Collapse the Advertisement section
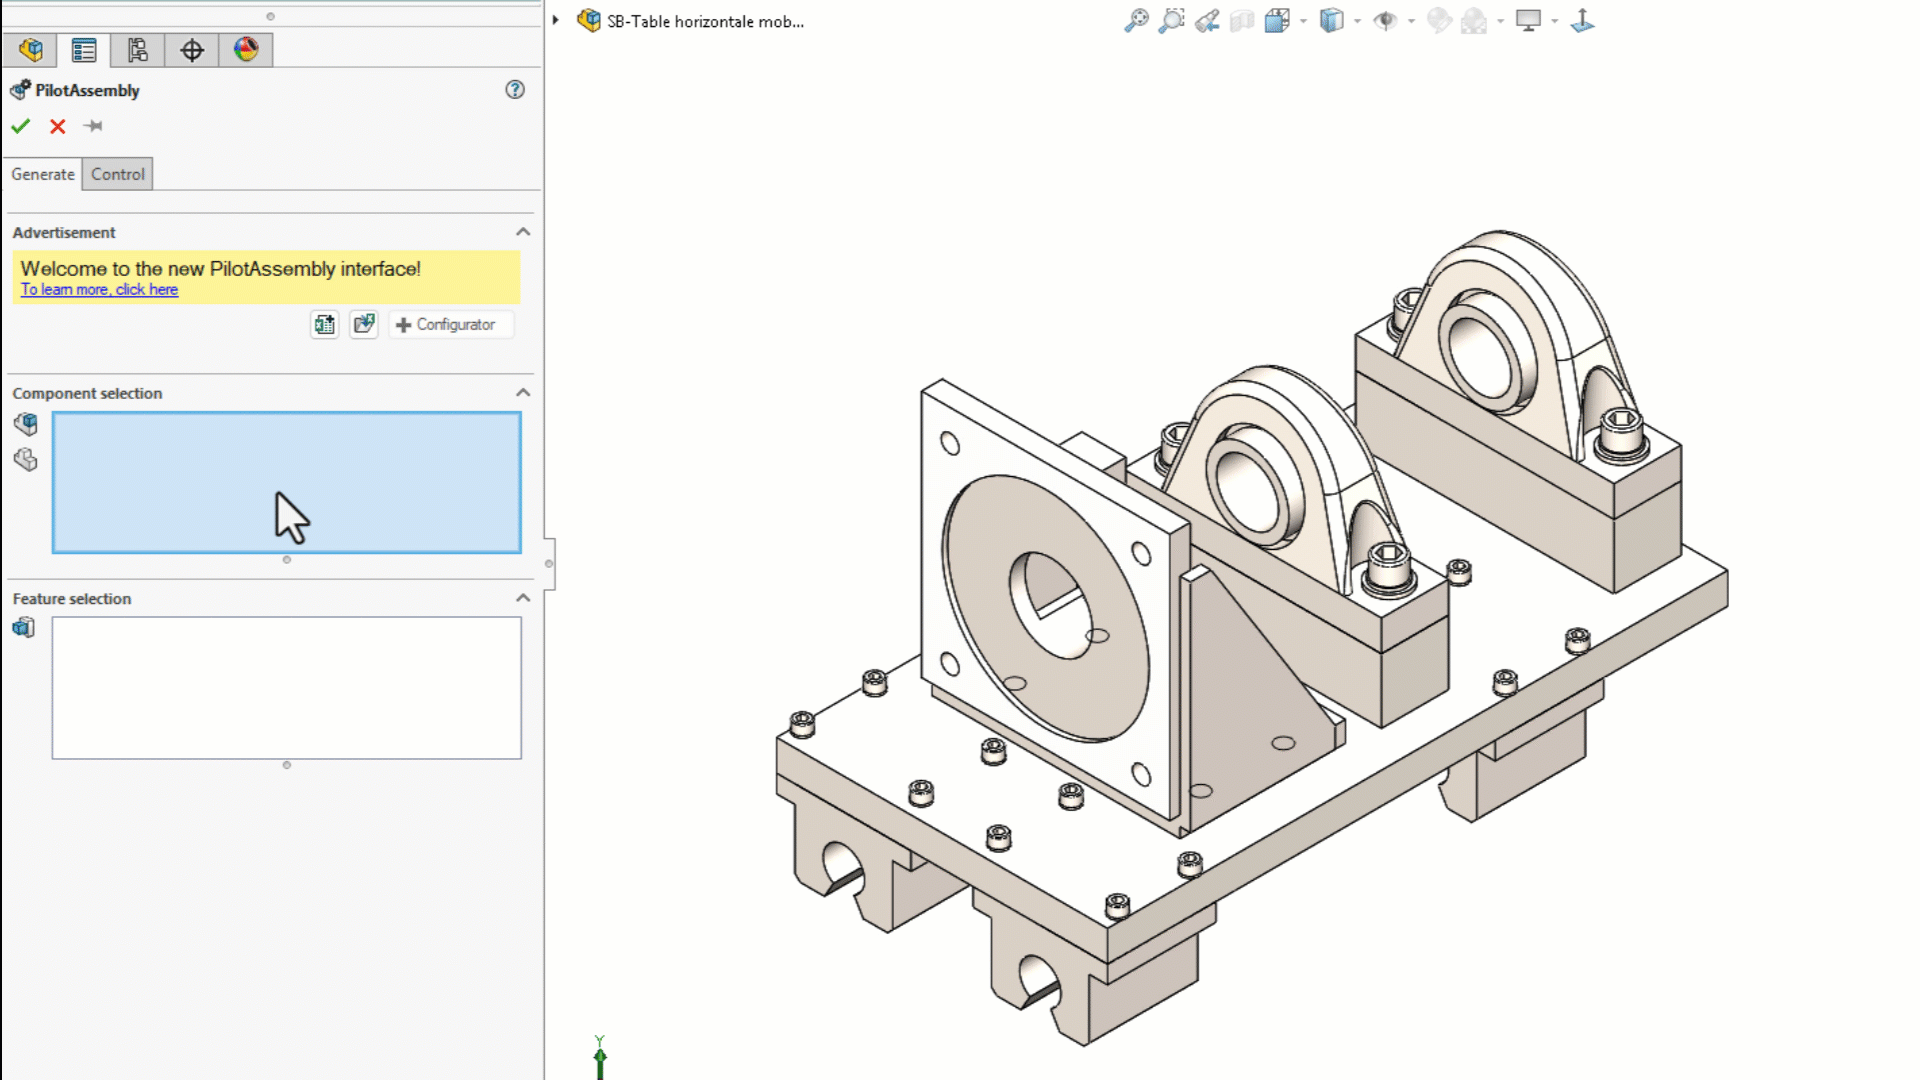Viewport: 1920px width, 1080px height. pyautogui.click(x=522, y=232)
